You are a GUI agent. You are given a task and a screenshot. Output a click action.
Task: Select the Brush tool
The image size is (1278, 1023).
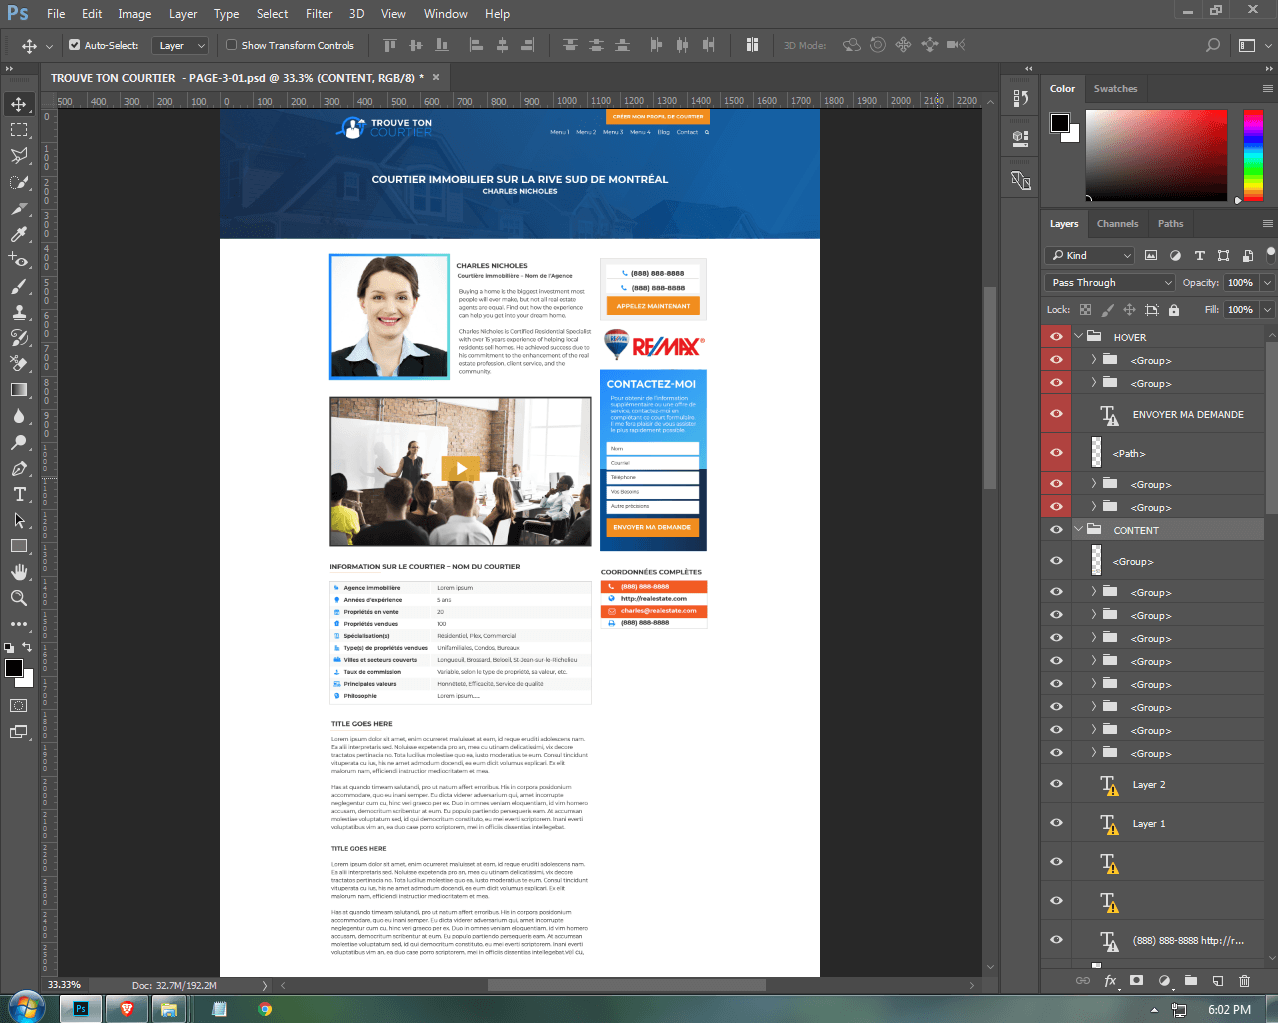[x=19, y=286]
